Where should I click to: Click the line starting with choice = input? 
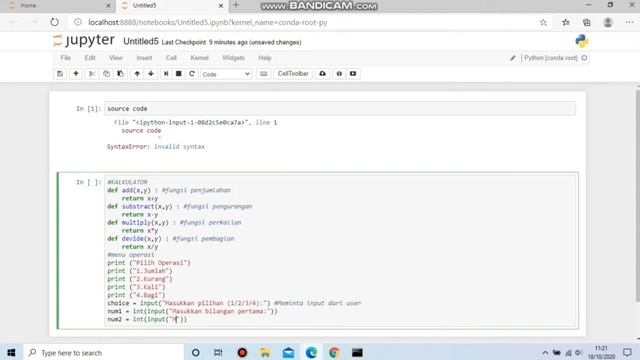[x=234, y=303]
